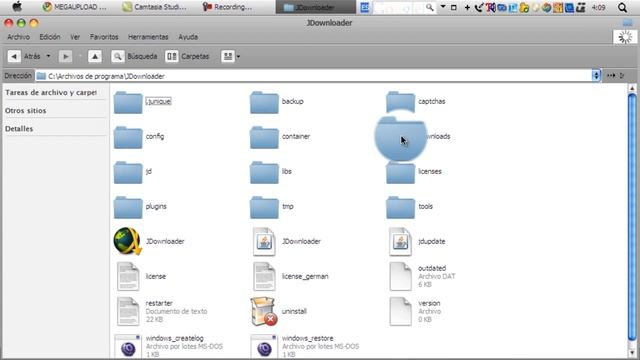Switch to the MEGAUPLOAD Chrome window
640x360 pixels.
[x=75, y=7]
